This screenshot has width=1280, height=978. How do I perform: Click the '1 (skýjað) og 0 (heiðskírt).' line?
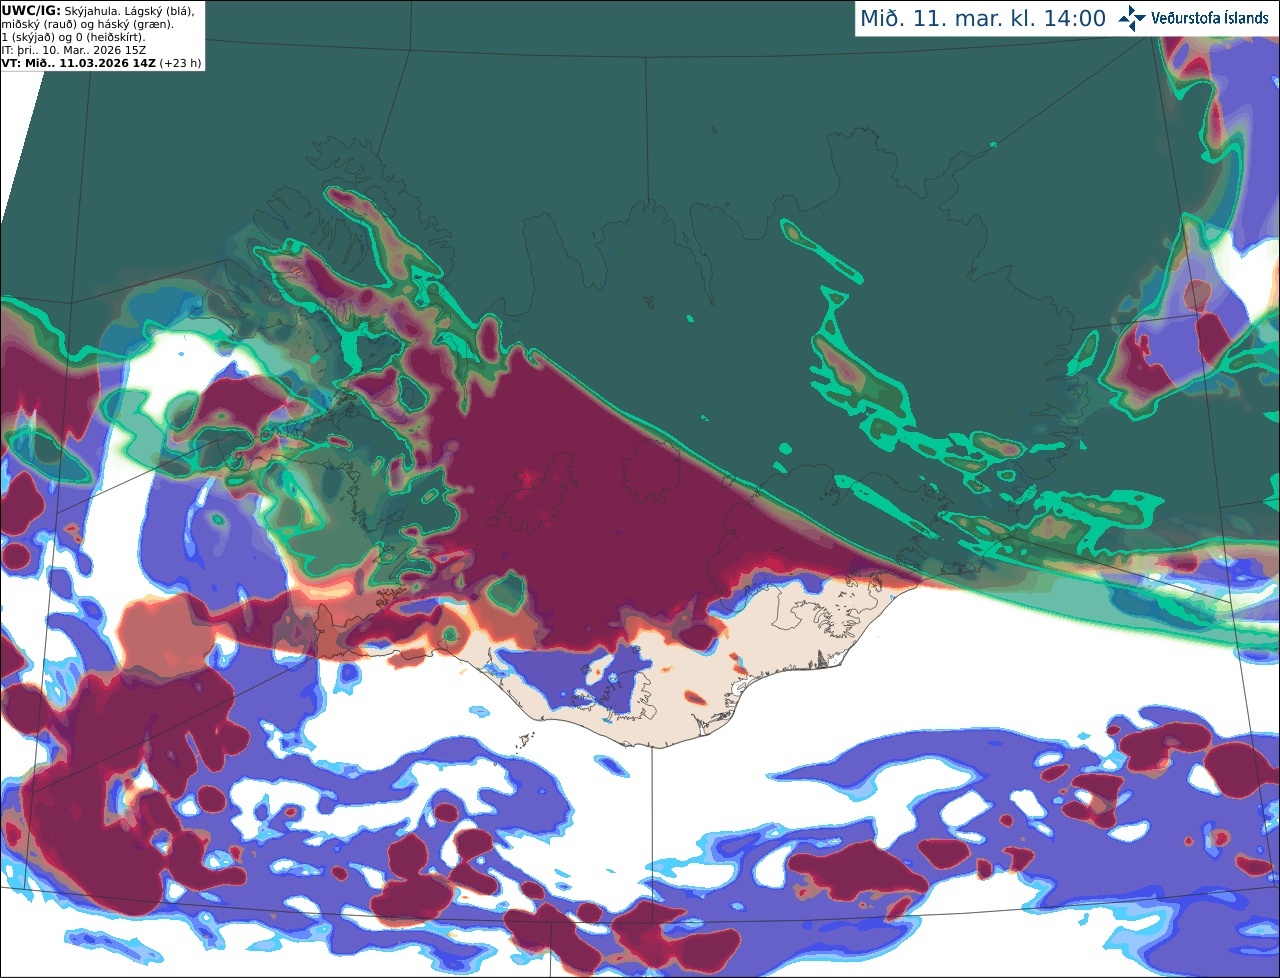point(73,36)
